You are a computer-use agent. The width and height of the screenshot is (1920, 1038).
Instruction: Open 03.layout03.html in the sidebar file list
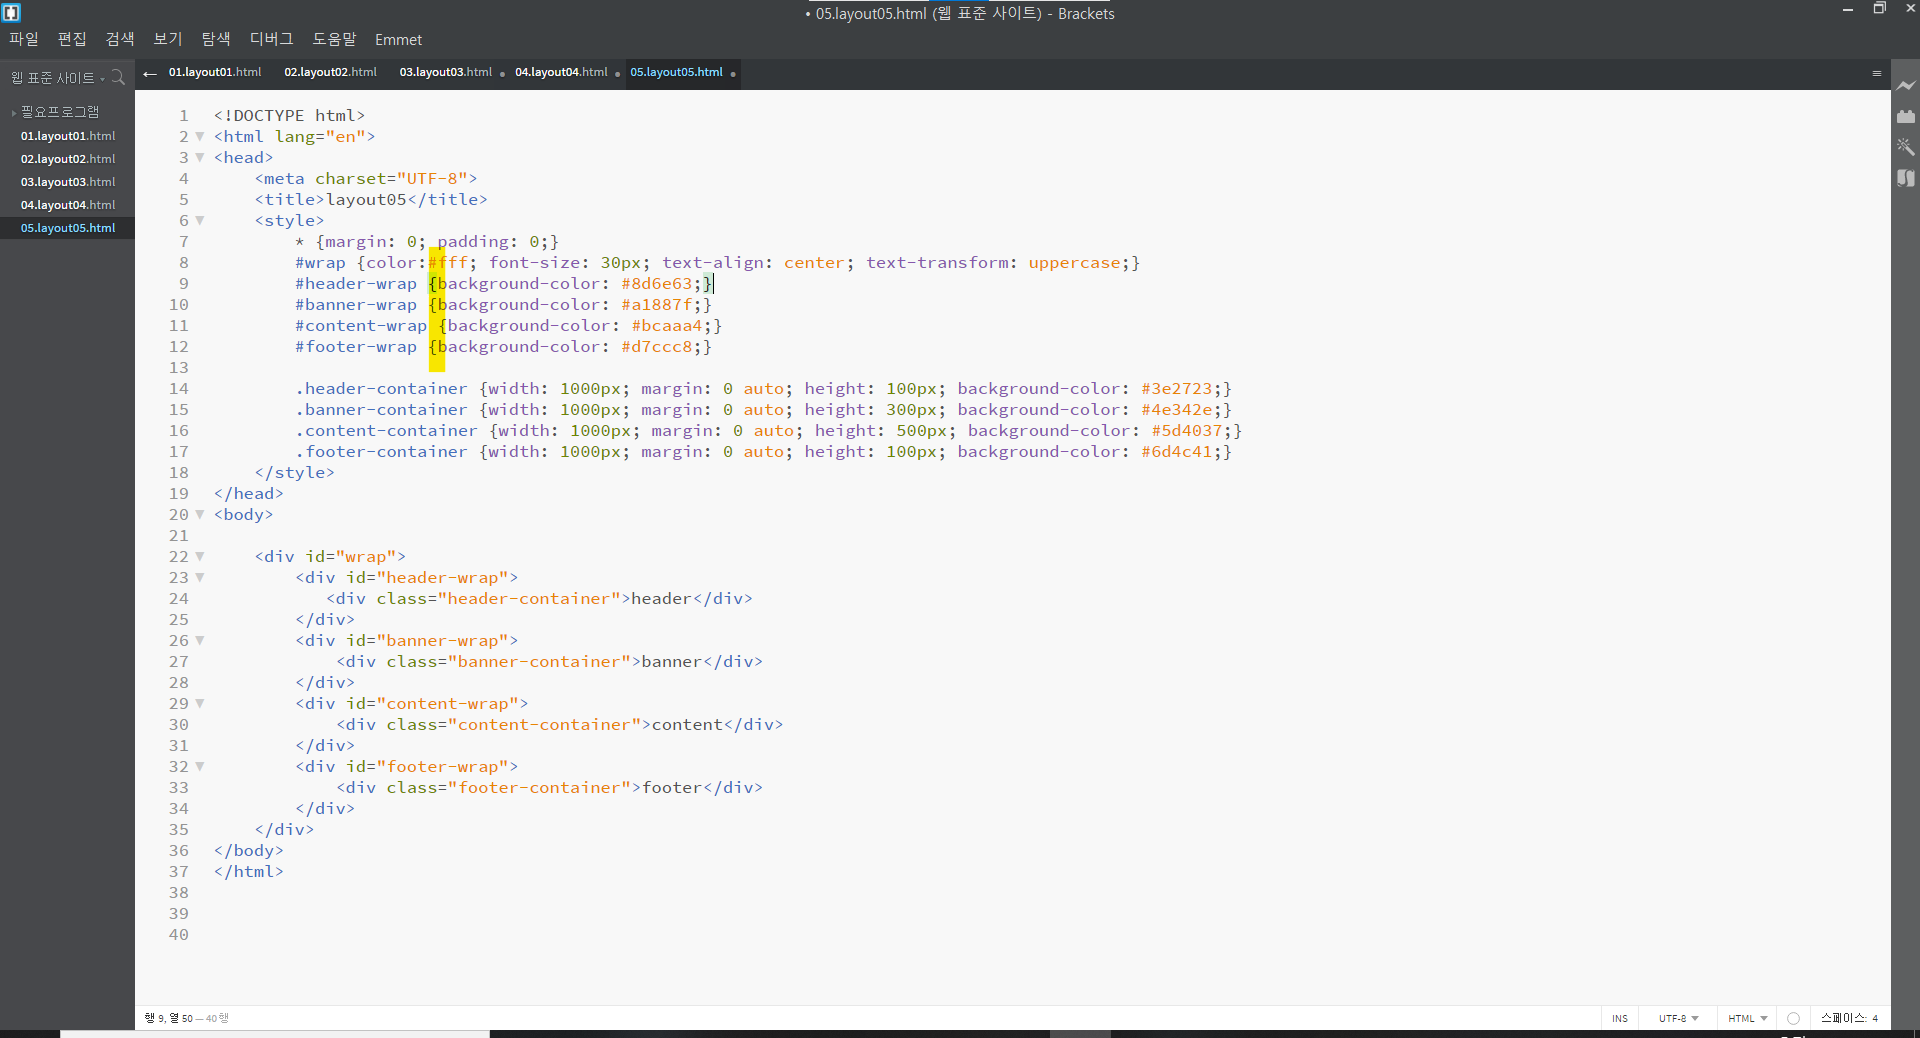[x=68, y=182]
